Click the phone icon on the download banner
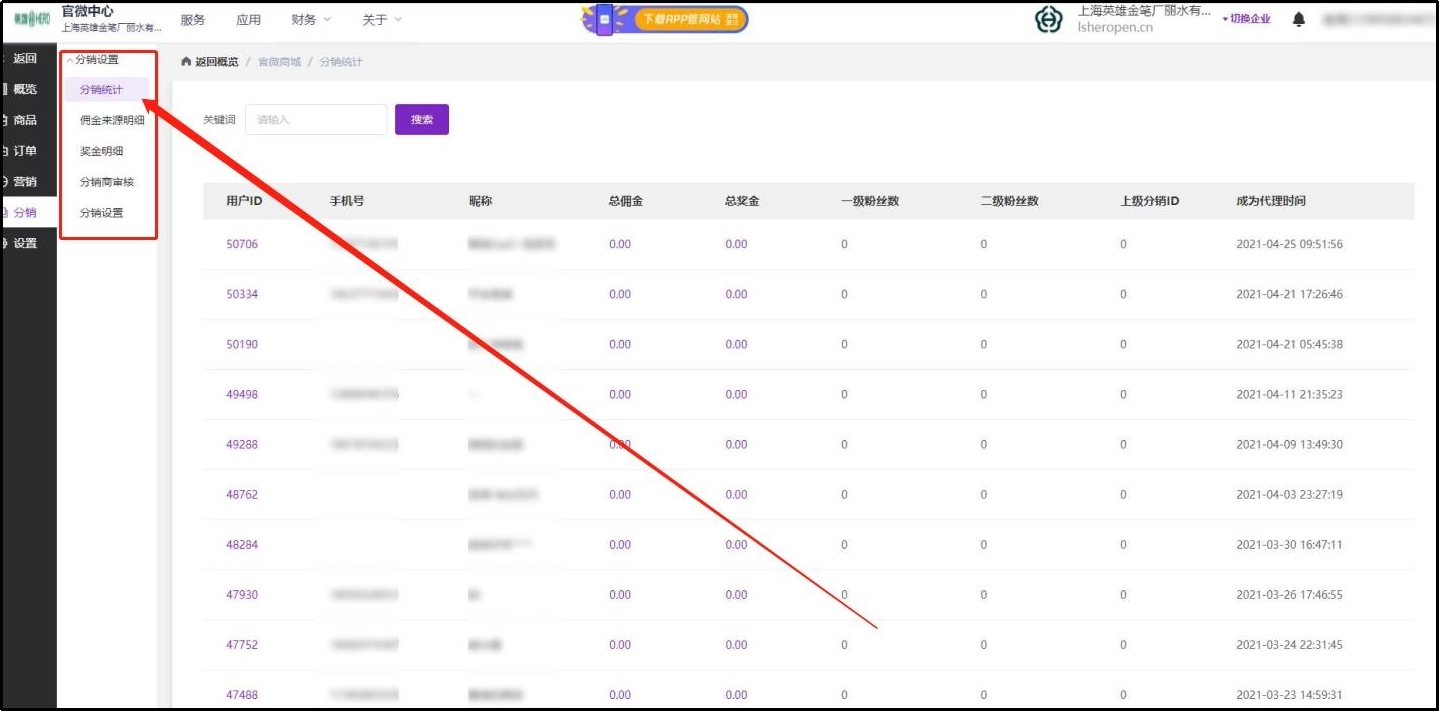Screen dimensions: 1440x712 [x=604, y=20]
